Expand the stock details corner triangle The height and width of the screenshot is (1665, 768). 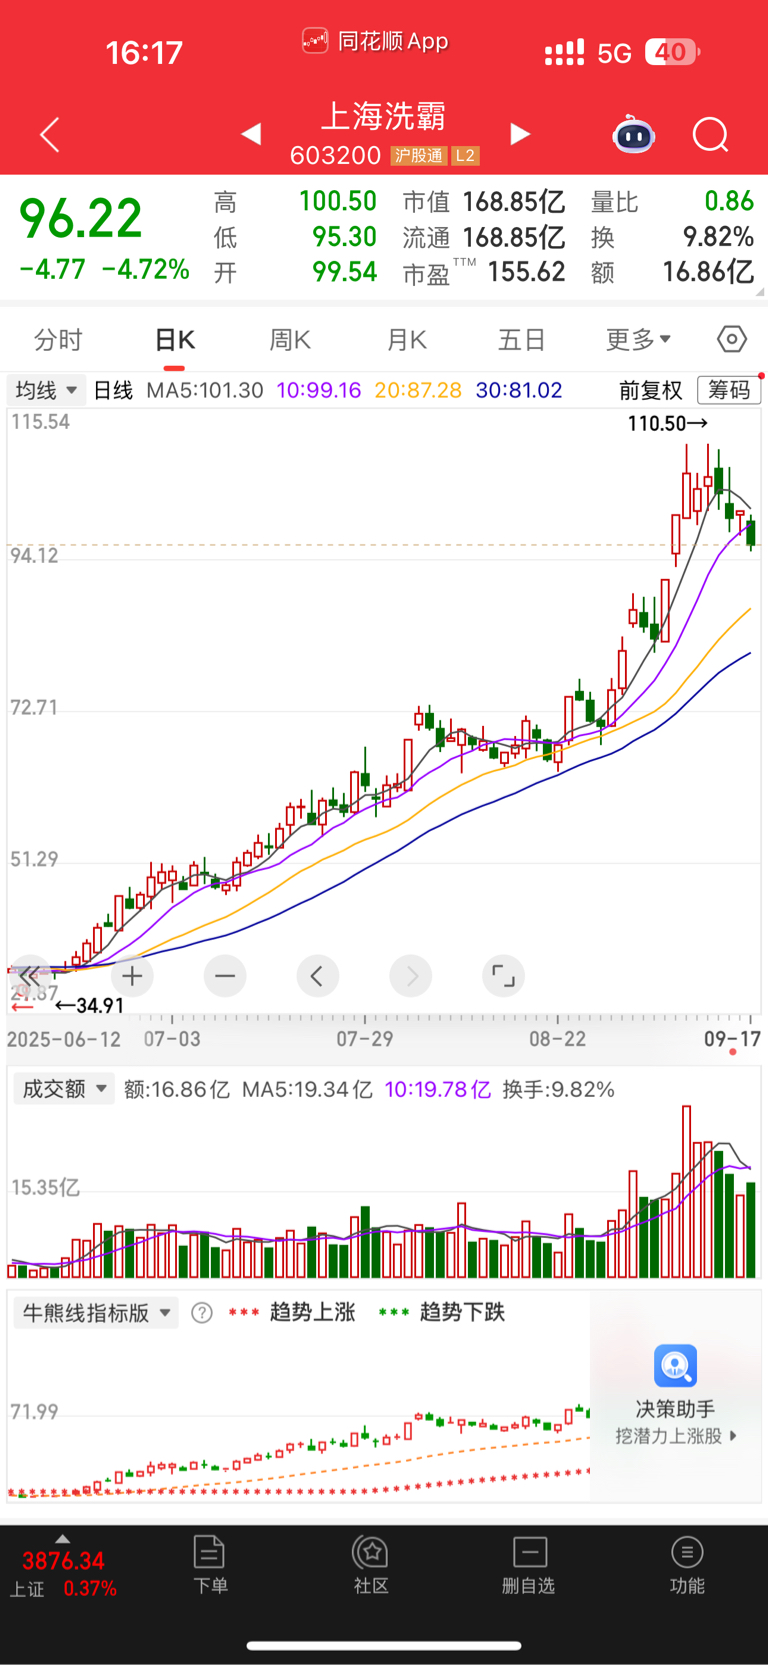coord(760,292)
